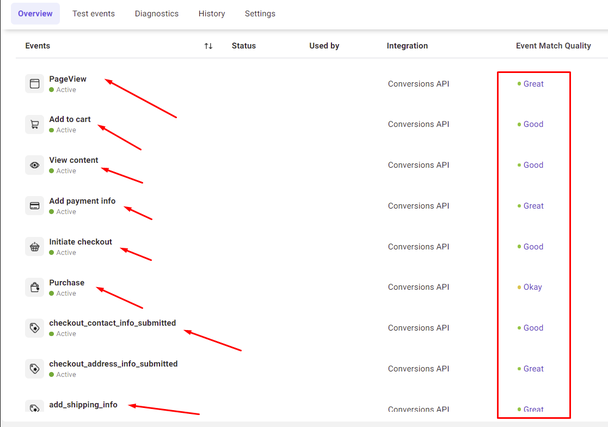Open the add_shipping_info event
This screenshot has width=608, height=427.
(83, 405)
